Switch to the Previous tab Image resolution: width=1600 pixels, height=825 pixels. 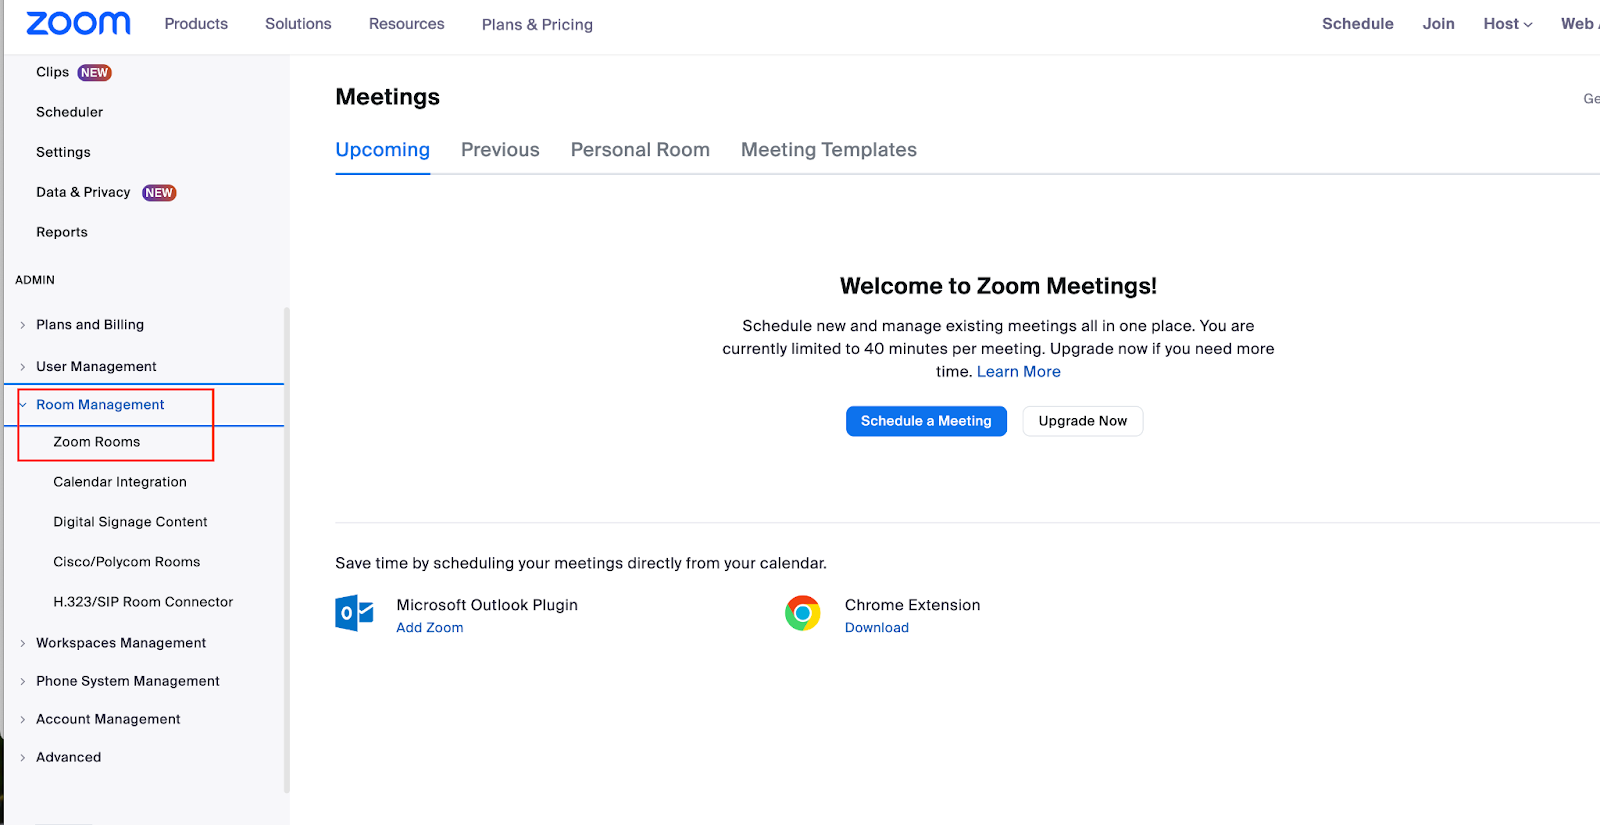pyautogui.click(x=500, y=150)
